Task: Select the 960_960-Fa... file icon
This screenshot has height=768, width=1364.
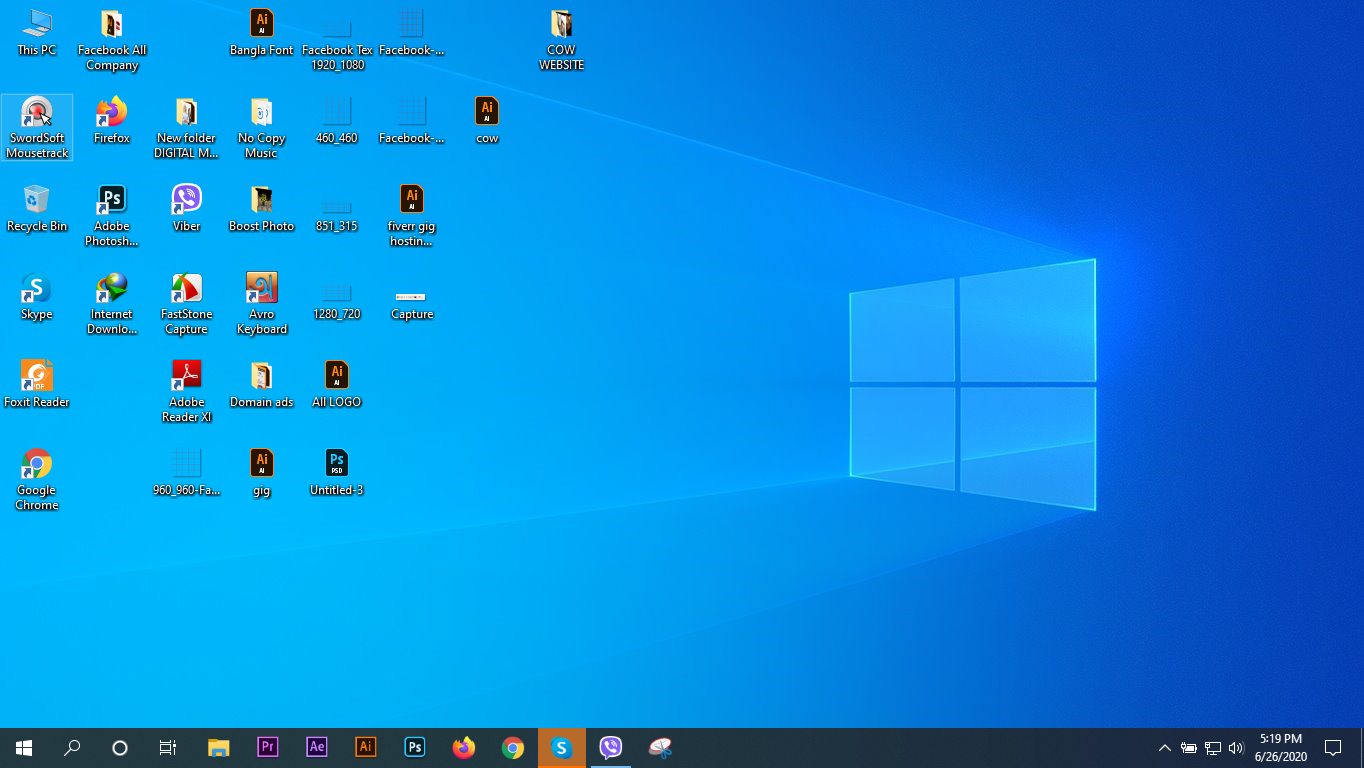Action: [x=187, y=473]
